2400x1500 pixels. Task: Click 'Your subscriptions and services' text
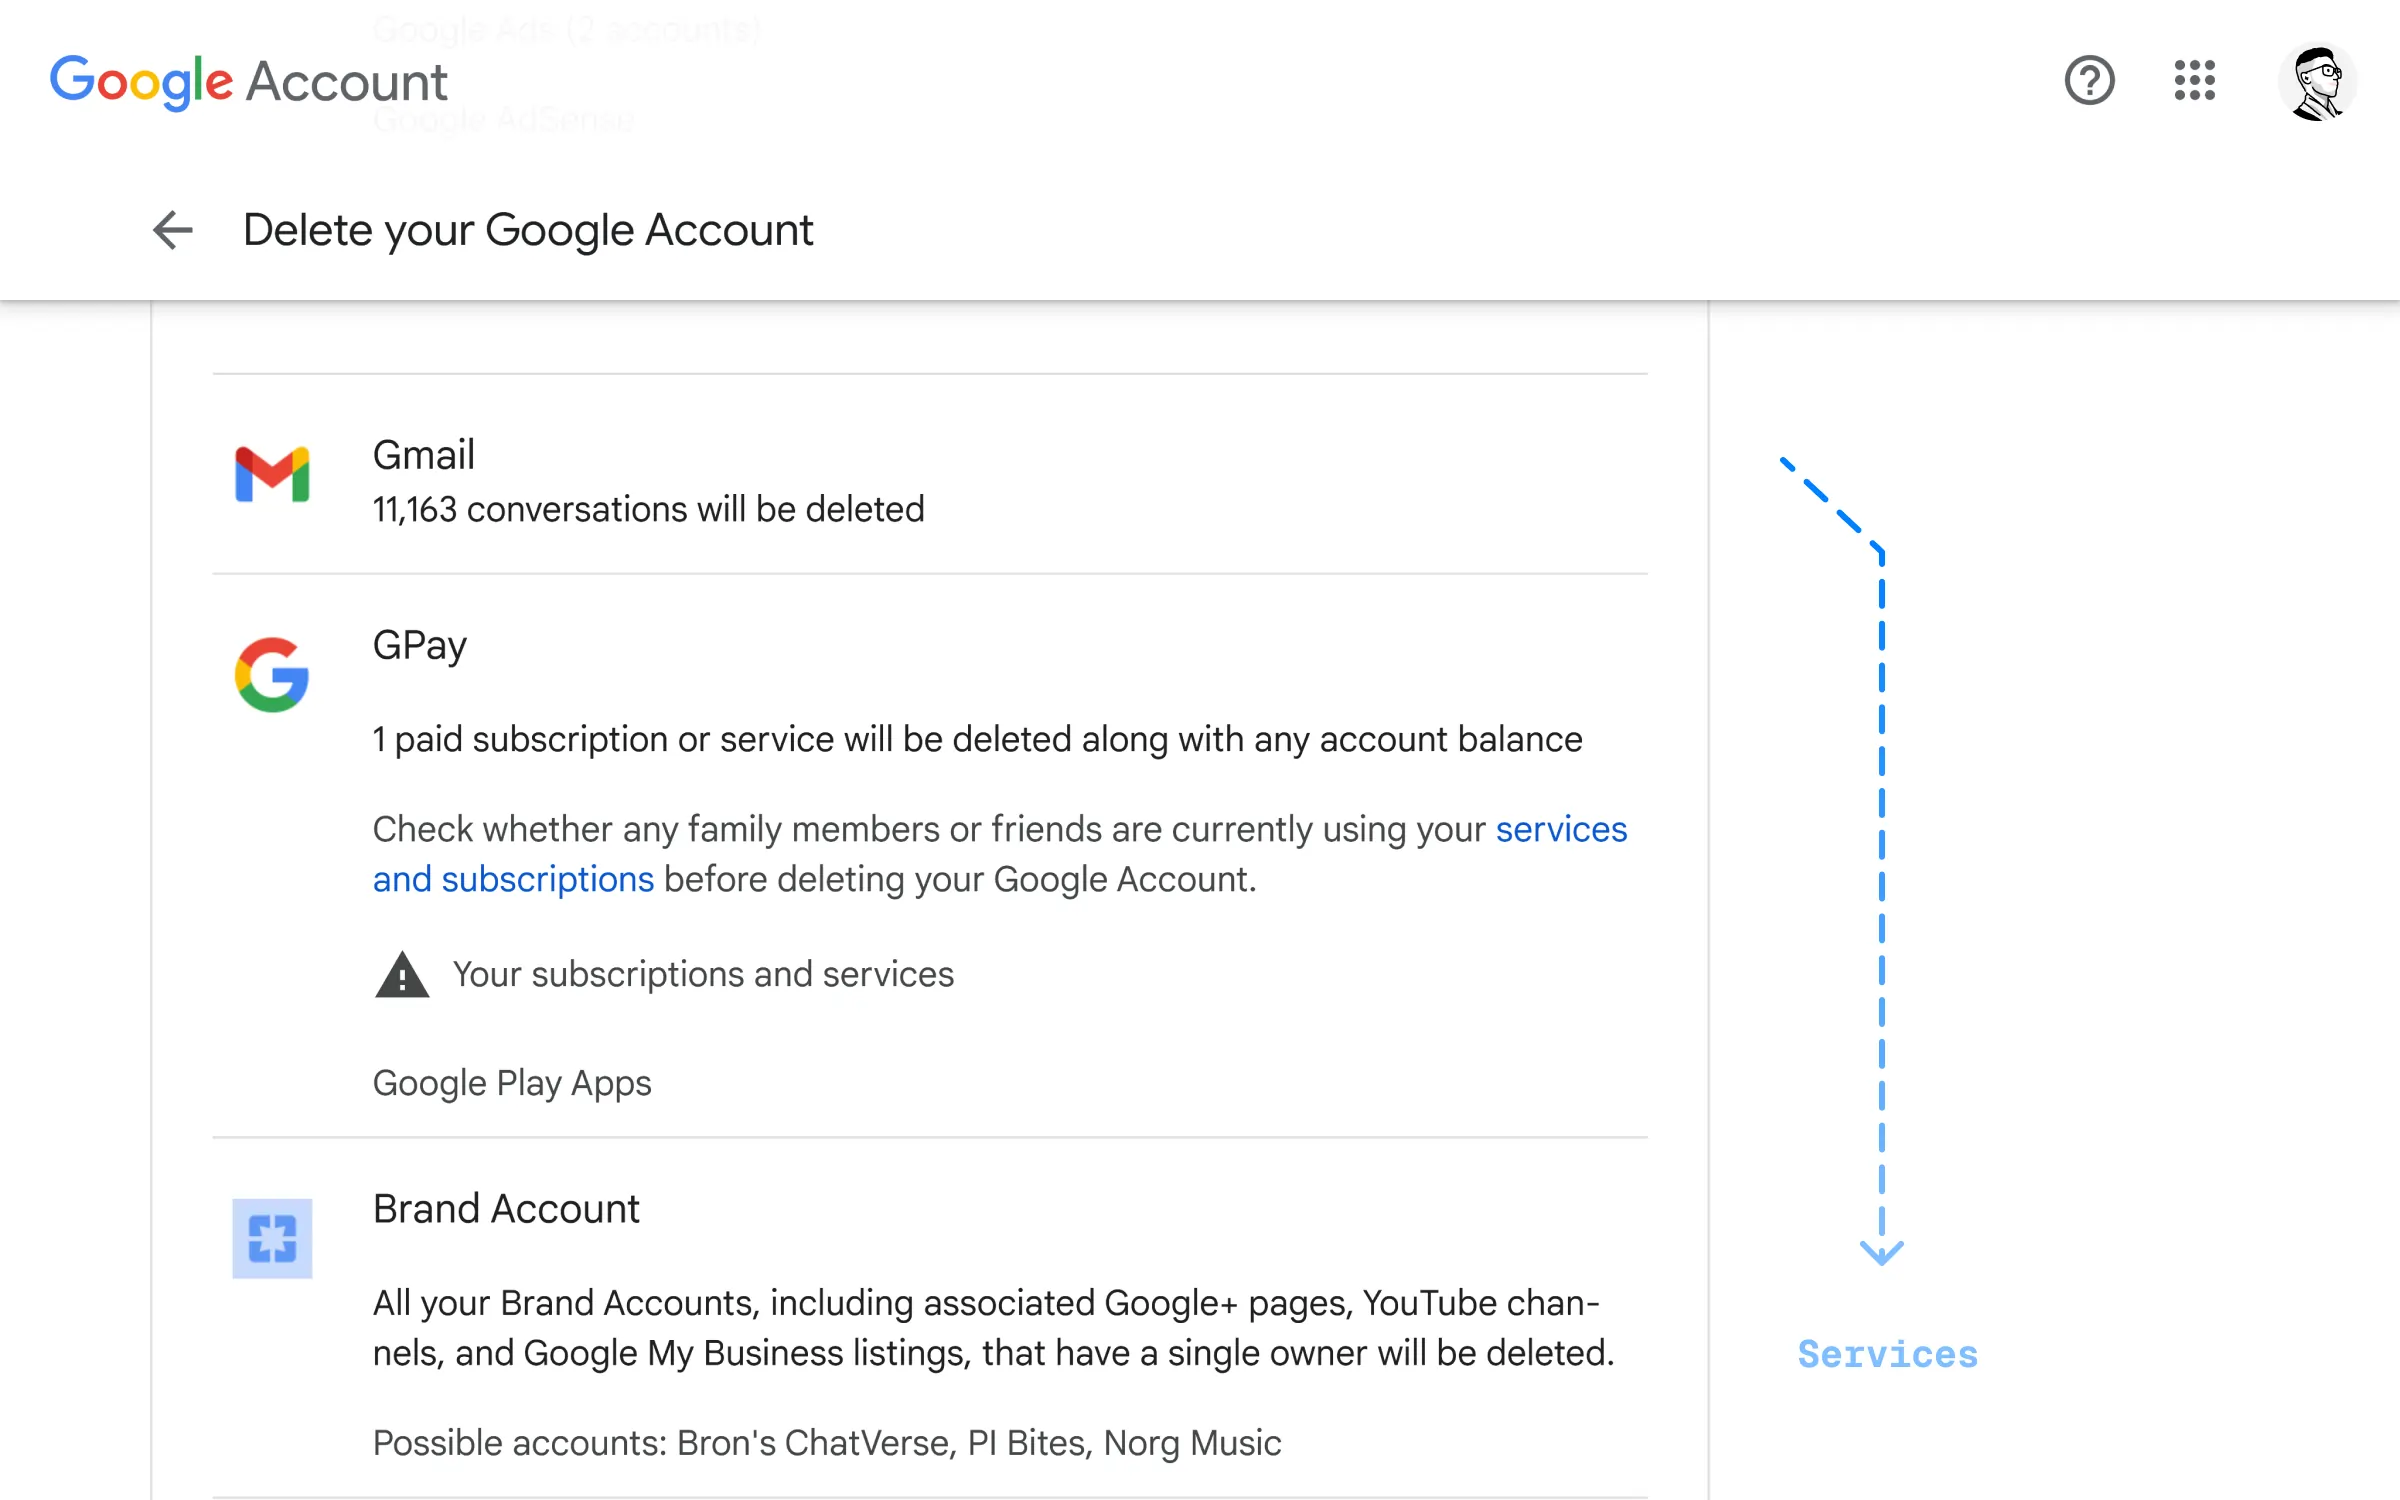coord(703,974)
